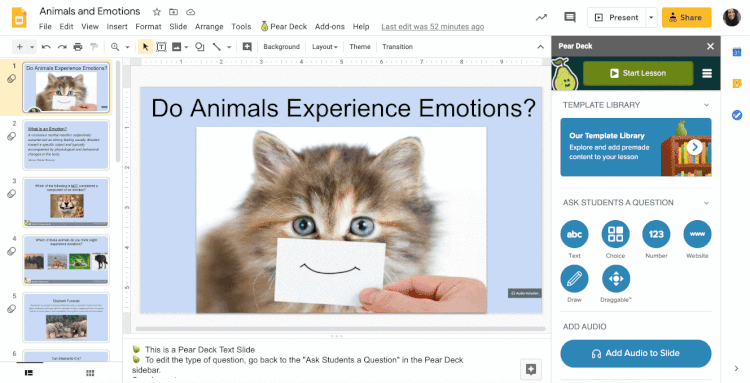Open the Present options dropdown arrow
750x383 pixels.
click(x=651, y=18)
